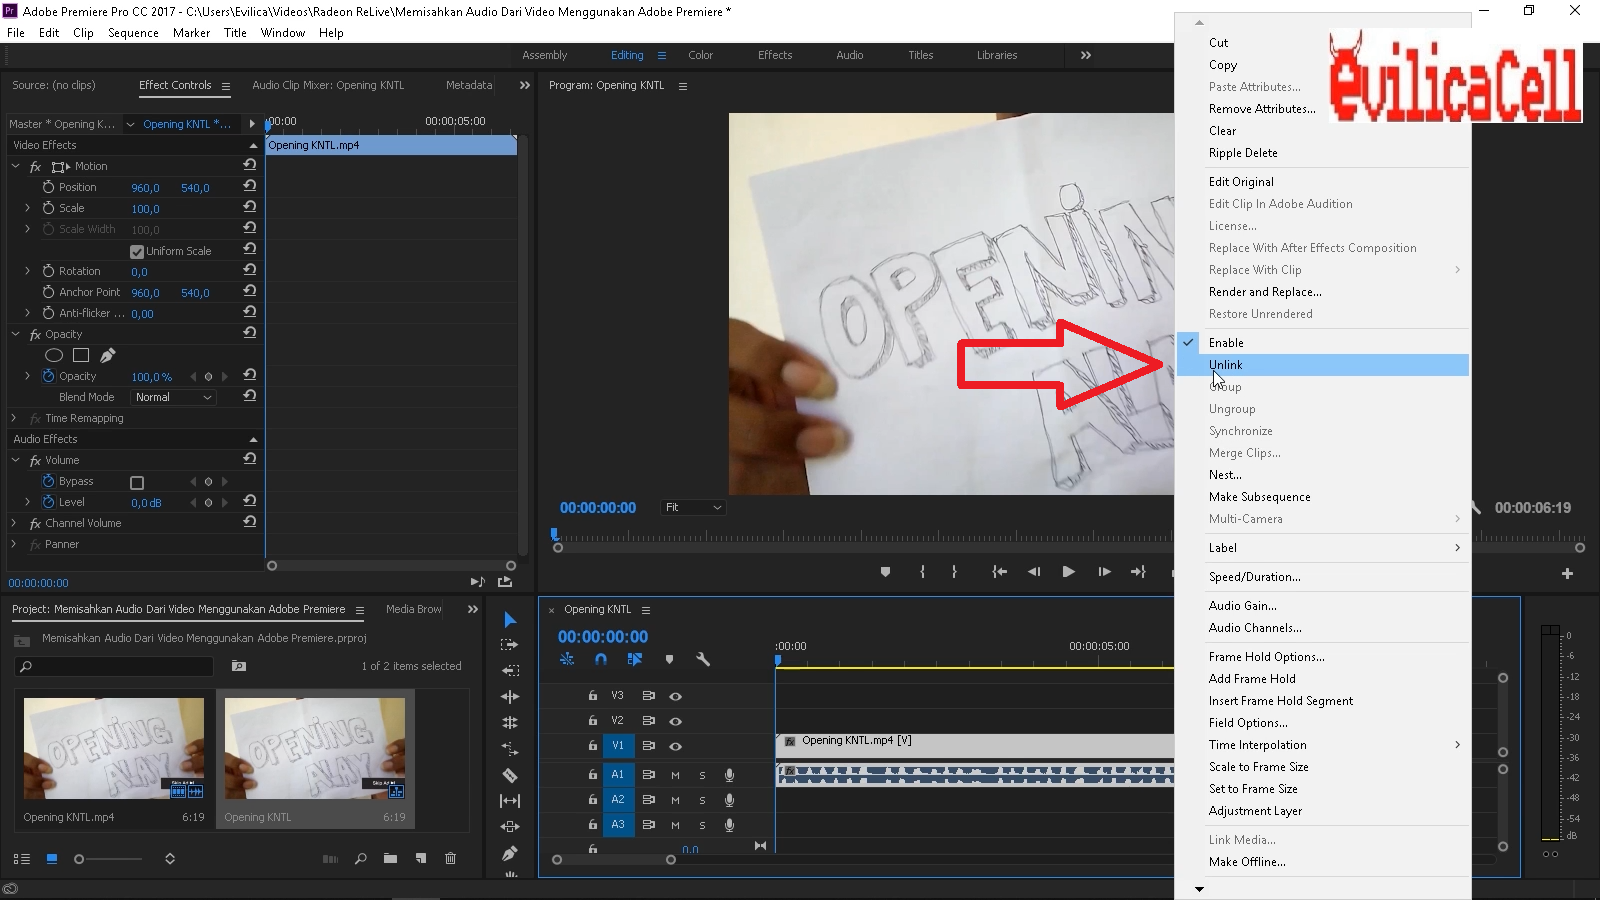The height and width of the screenshot is (900, 1600).
Task: Toggle V1 track output eye
Action: (675, 746)
